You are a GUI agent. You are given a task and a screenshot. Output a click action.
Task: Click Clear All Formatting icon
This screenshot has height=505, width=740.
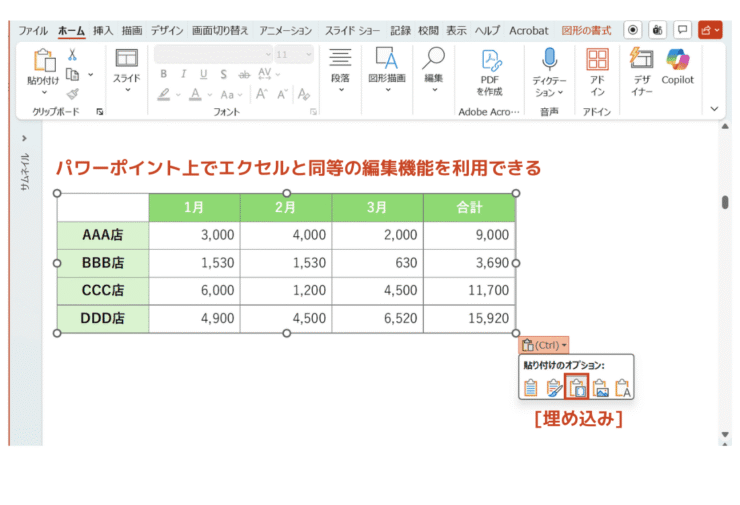click(x=303, y=94)
